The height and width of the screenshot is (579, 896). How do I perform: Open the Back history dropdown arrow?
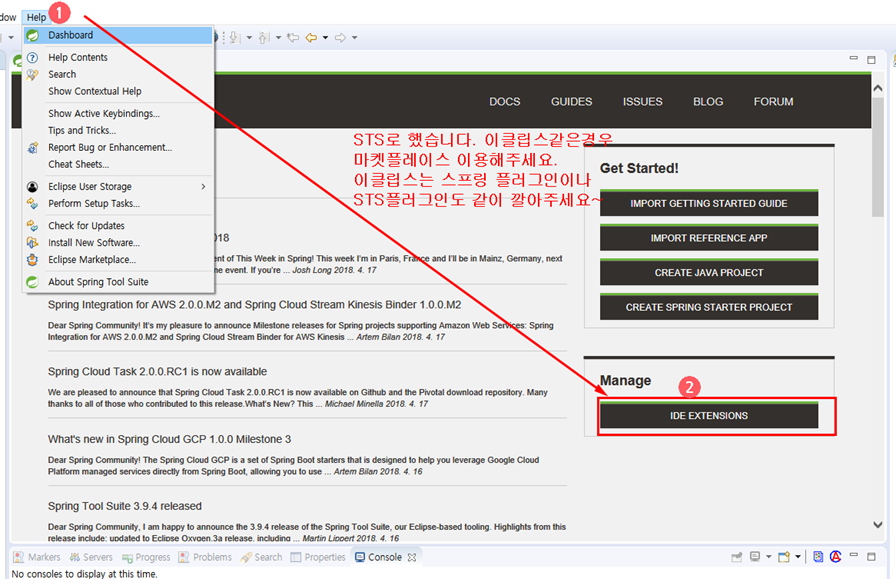pyautogui.click(x=326, y=38)
